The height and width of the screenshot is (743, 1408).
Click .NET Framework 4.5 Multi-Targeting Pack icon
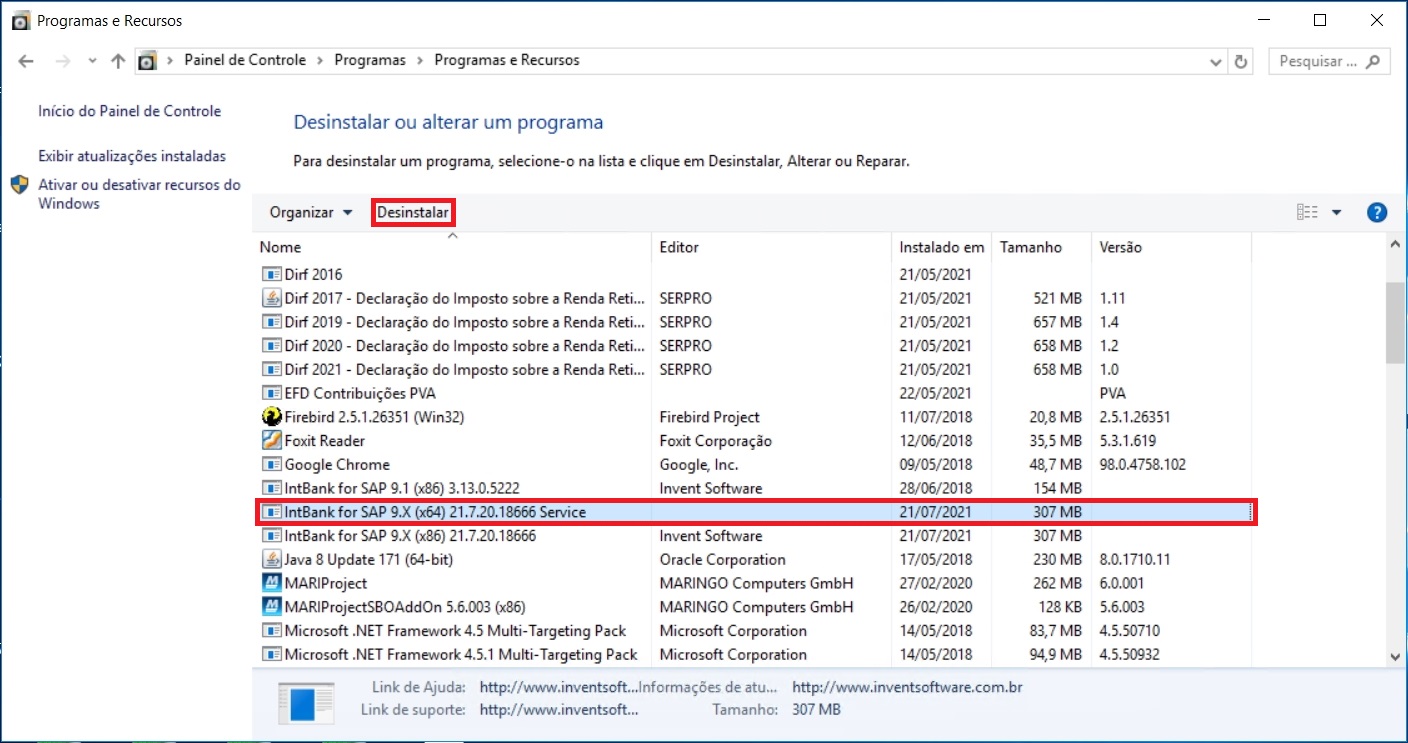pyautogui.click(x=271, y=631)
